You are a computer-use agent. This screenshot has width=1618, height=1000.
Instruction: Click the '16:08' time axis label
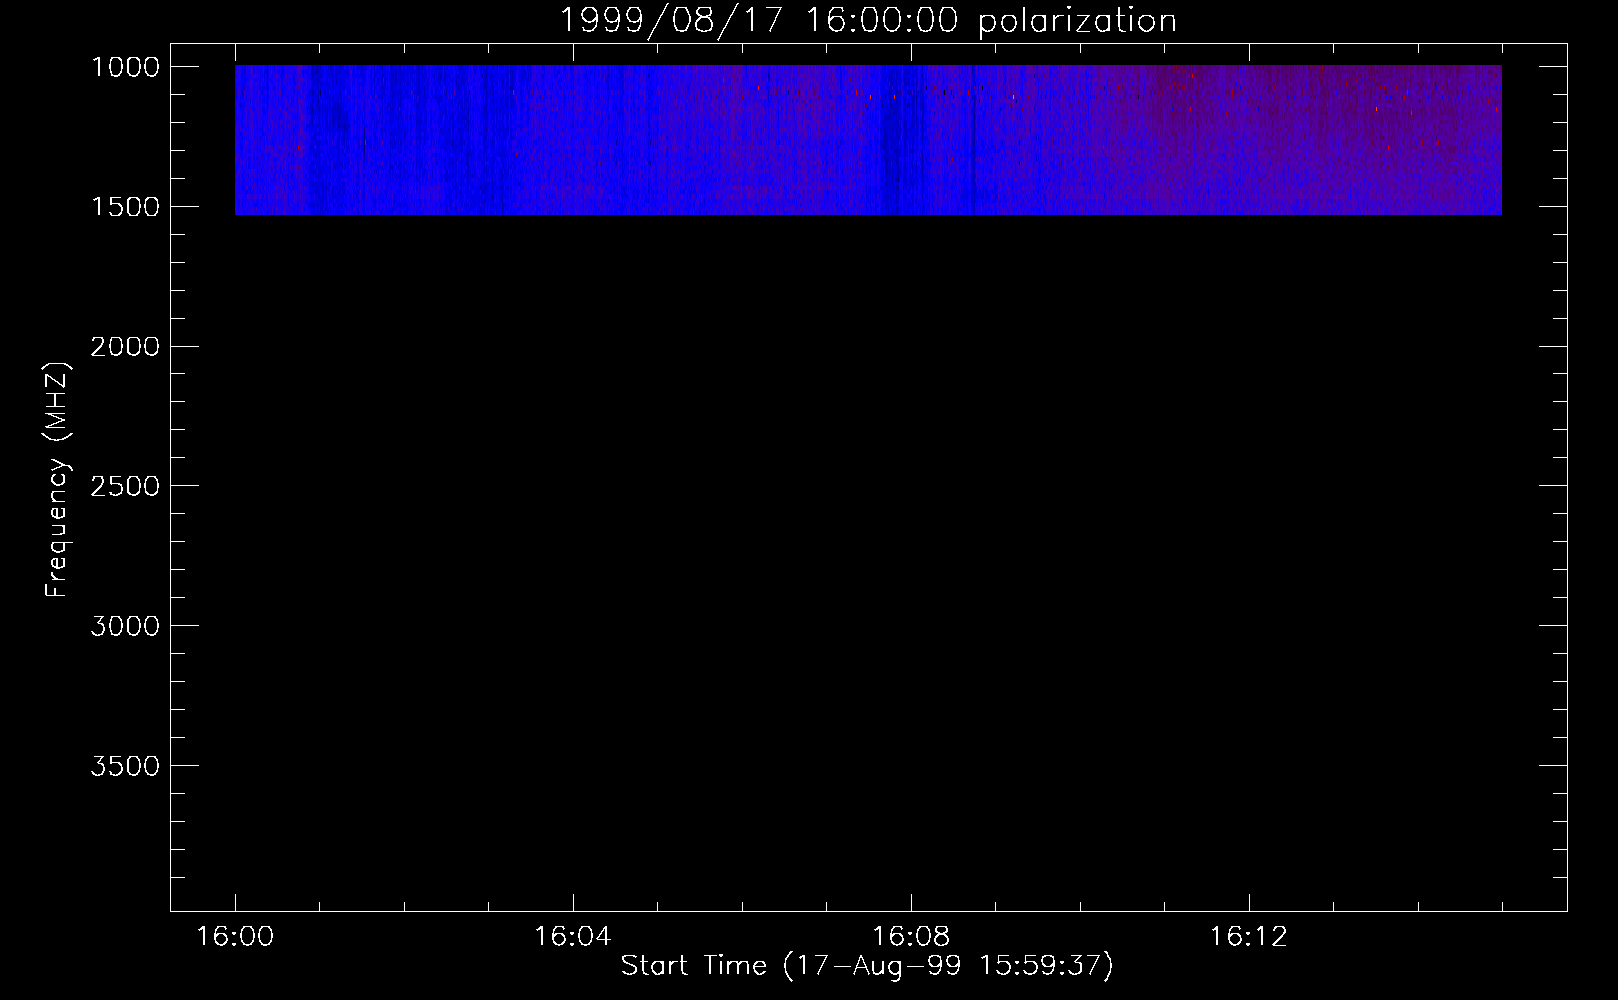tap(910, 937)
